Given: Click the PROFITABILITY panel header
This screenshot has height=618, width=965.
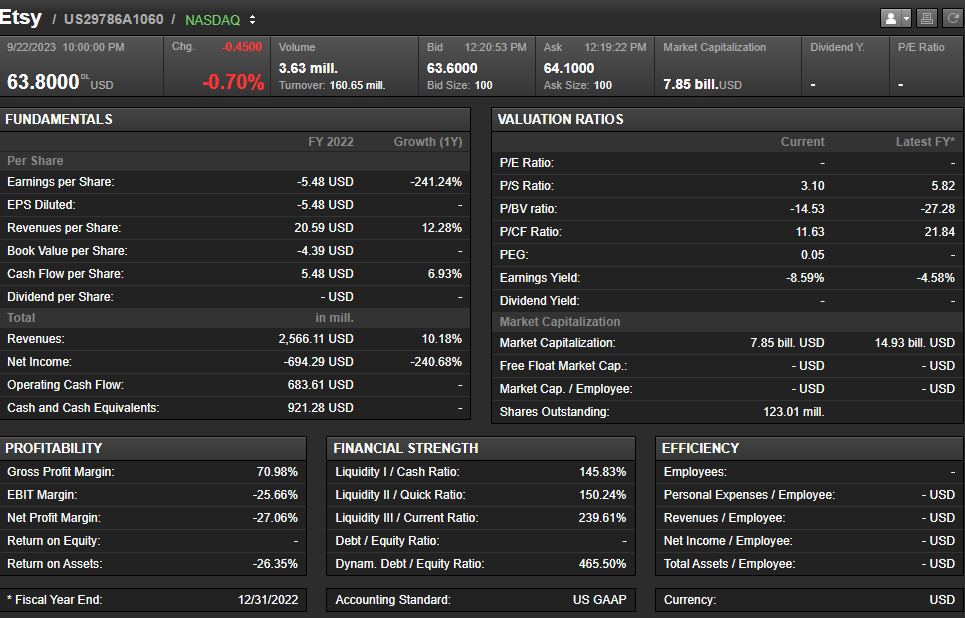Looking at the screenshot, I should 153,448.
